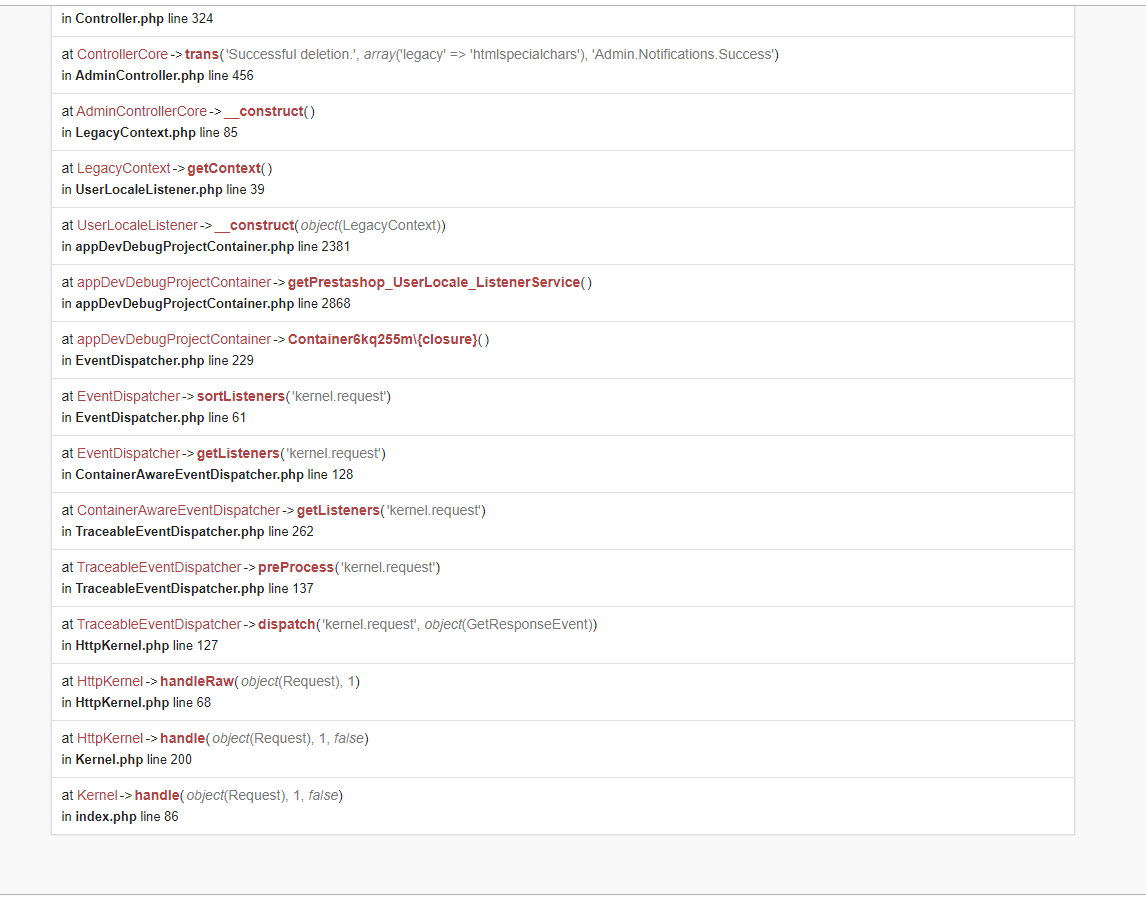Open the 'EventDispatcher.php line 61' reference
Viewport: 1146px width, 897px height.
161,417
